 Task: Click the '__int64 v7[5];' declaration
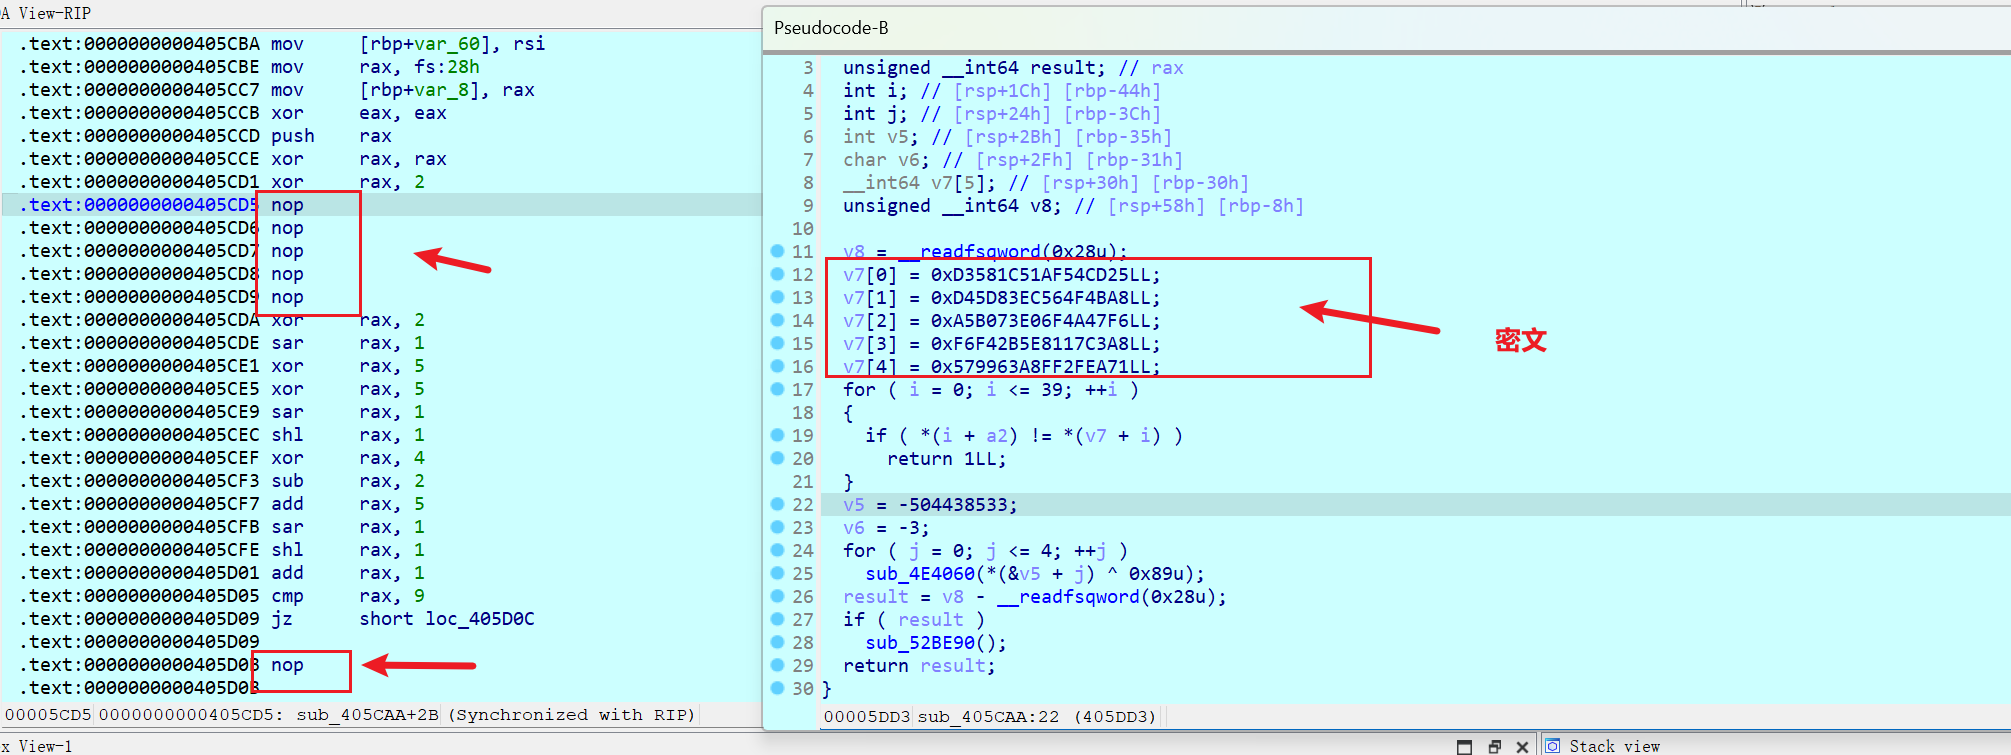coord(919,183)
